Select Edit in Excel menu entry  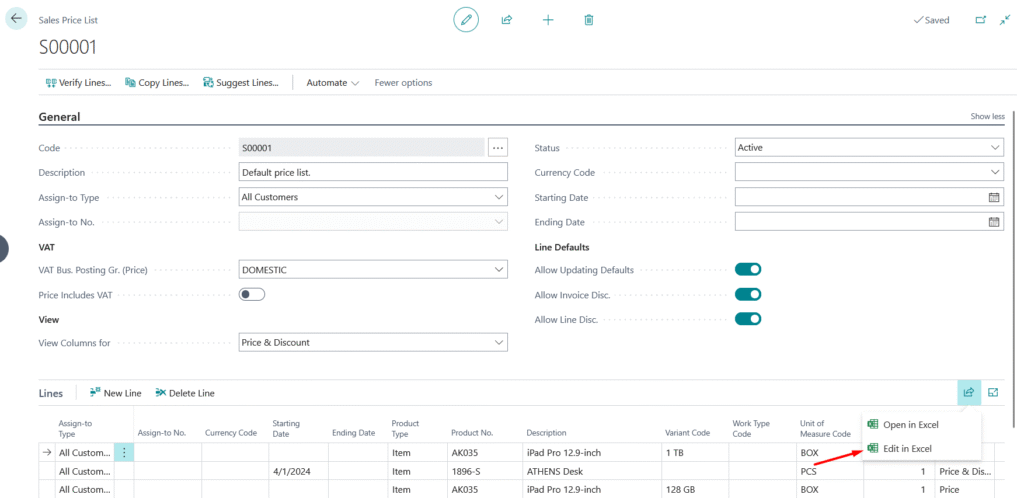pyautogui.click(x=907, y=449)
